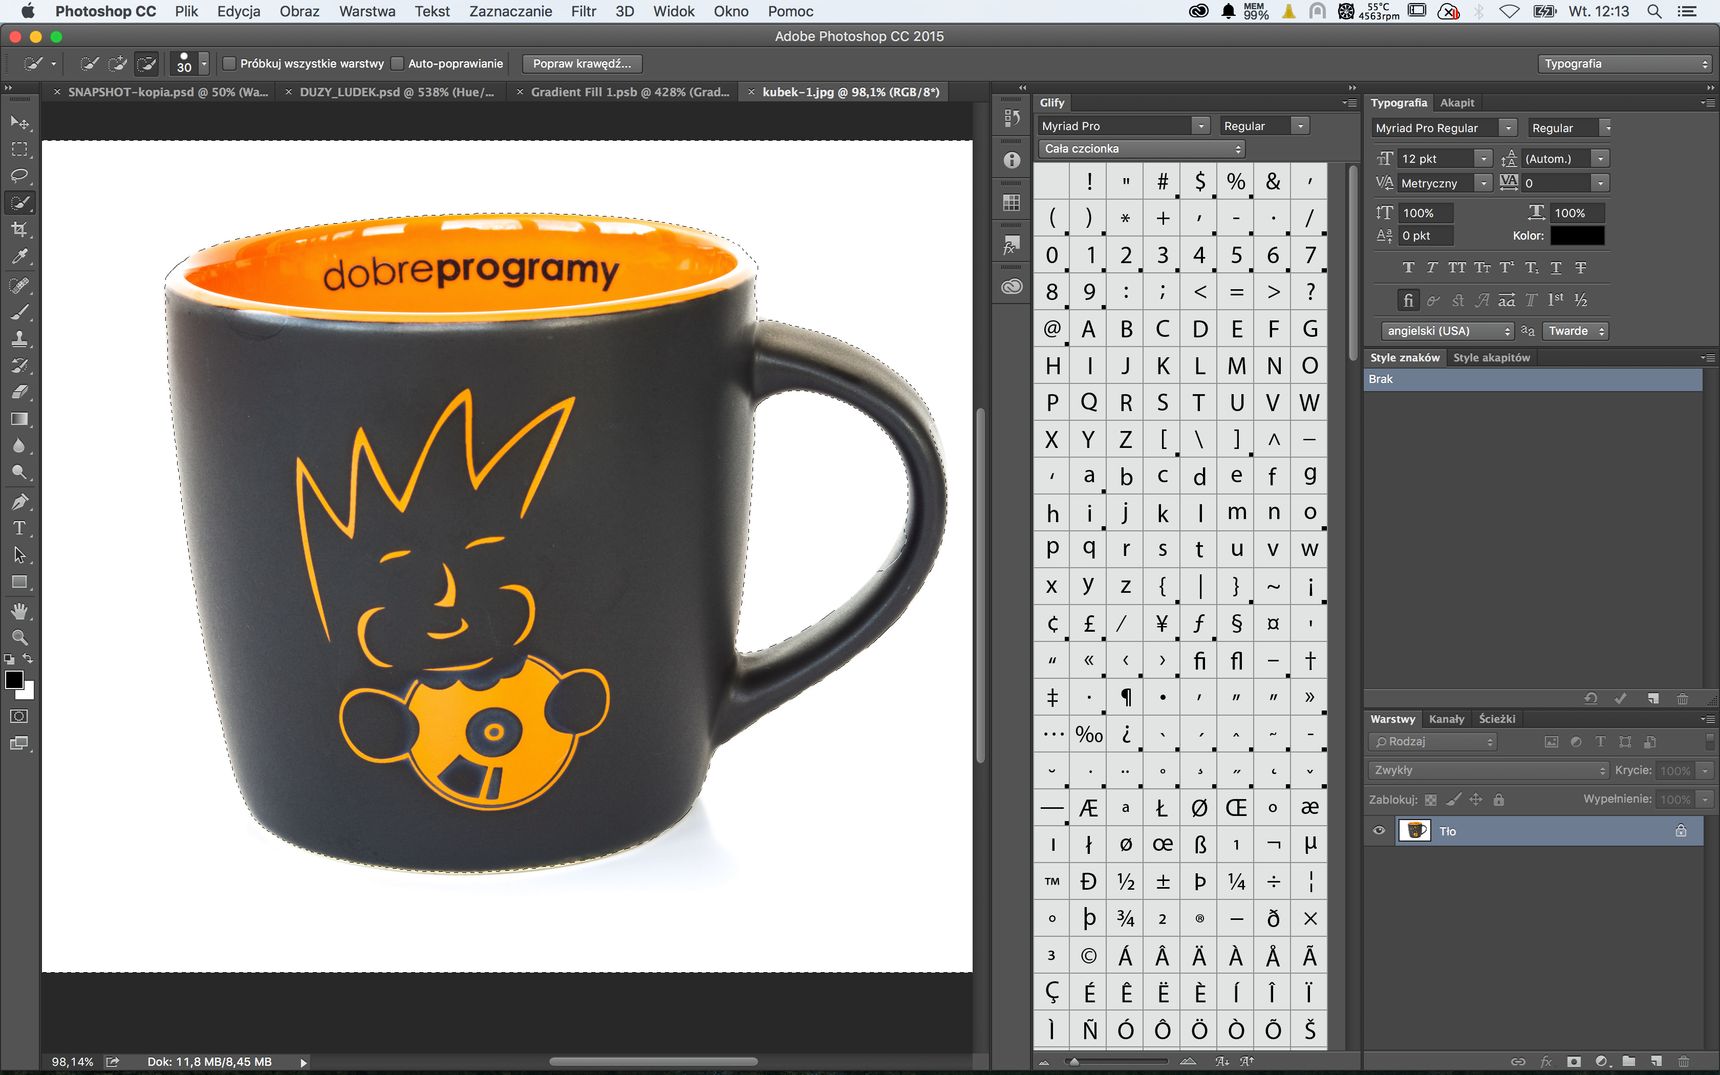The height and width of the screenshot is (1075, 1720).
Task: Select the Clone Stamp tool
Action: pyautogui.click(x=19, y=339)
